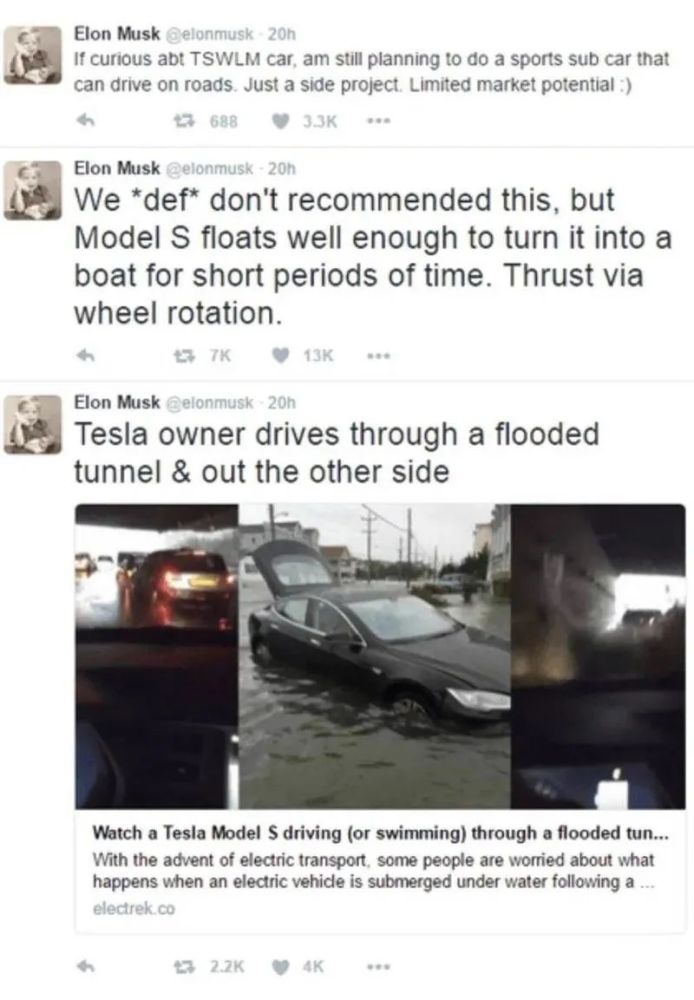Reply to the flooded tunnel tweet

pos(86,967)
